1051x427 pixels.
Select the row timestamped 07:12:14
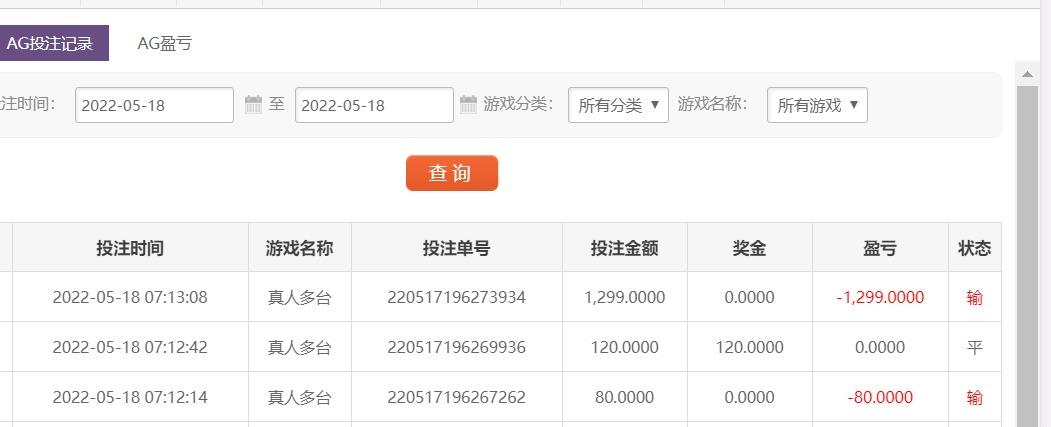pos(501,397)
